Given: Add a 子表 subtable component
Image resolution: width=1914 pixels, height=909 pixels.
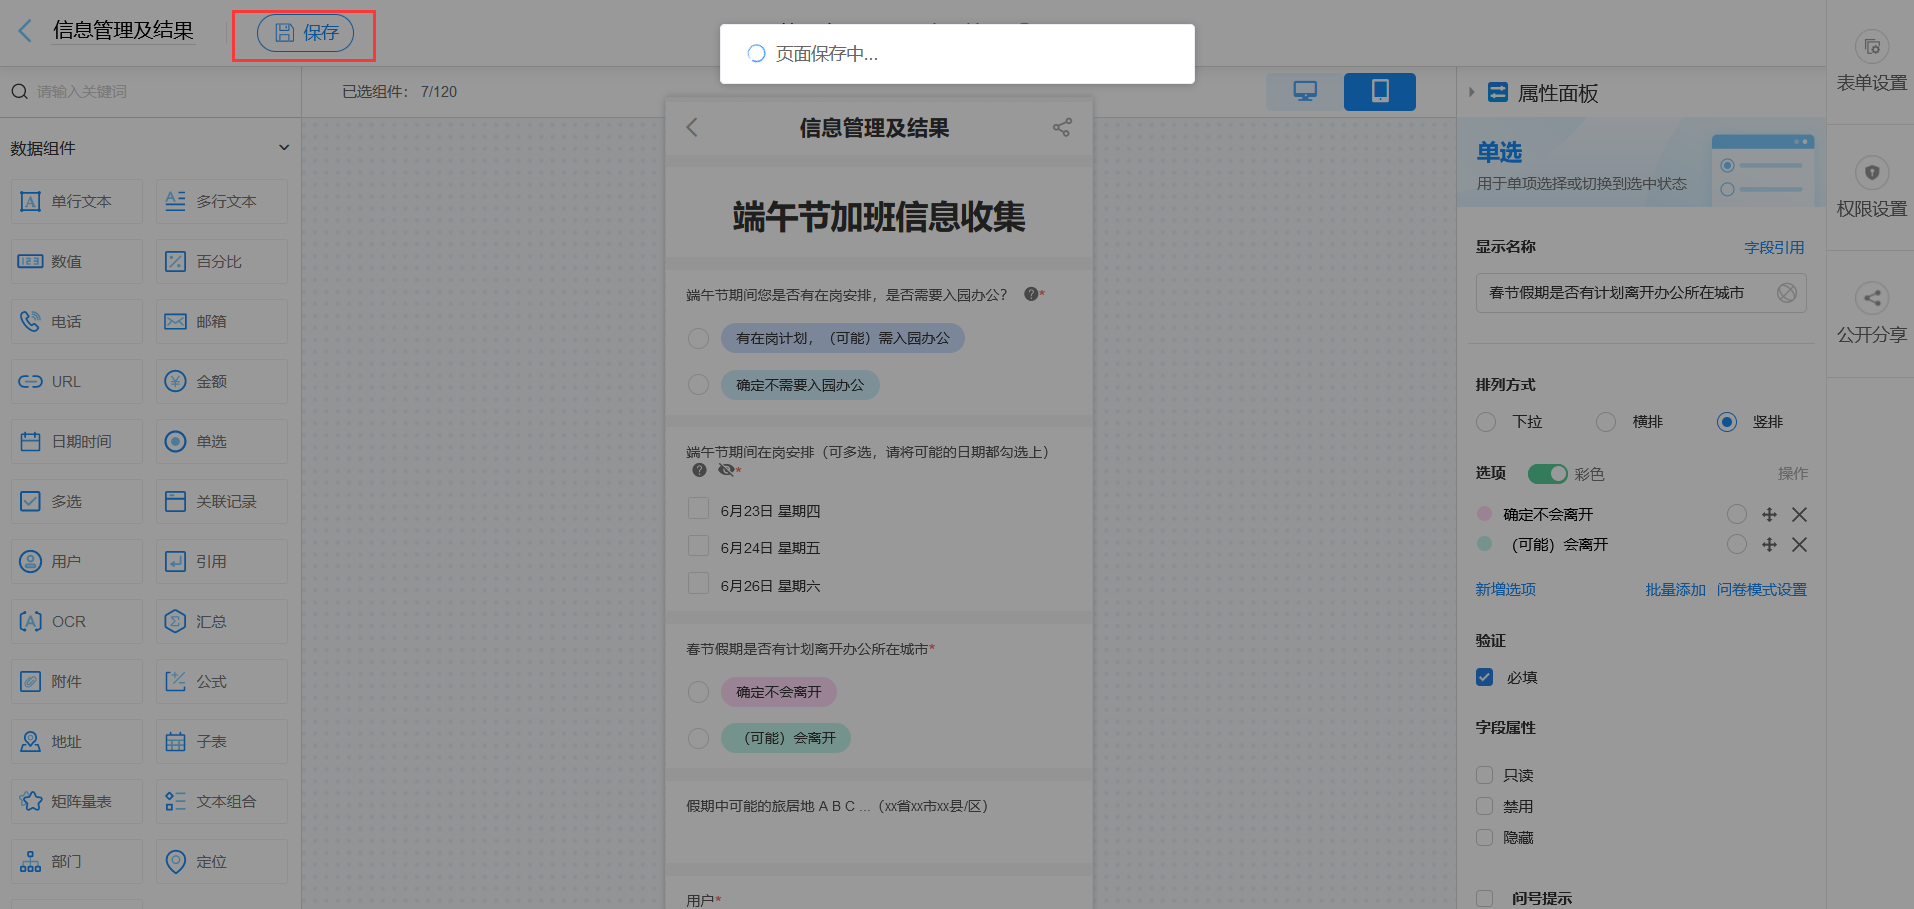Looking at the screenshot, I should tap(221, 741).
